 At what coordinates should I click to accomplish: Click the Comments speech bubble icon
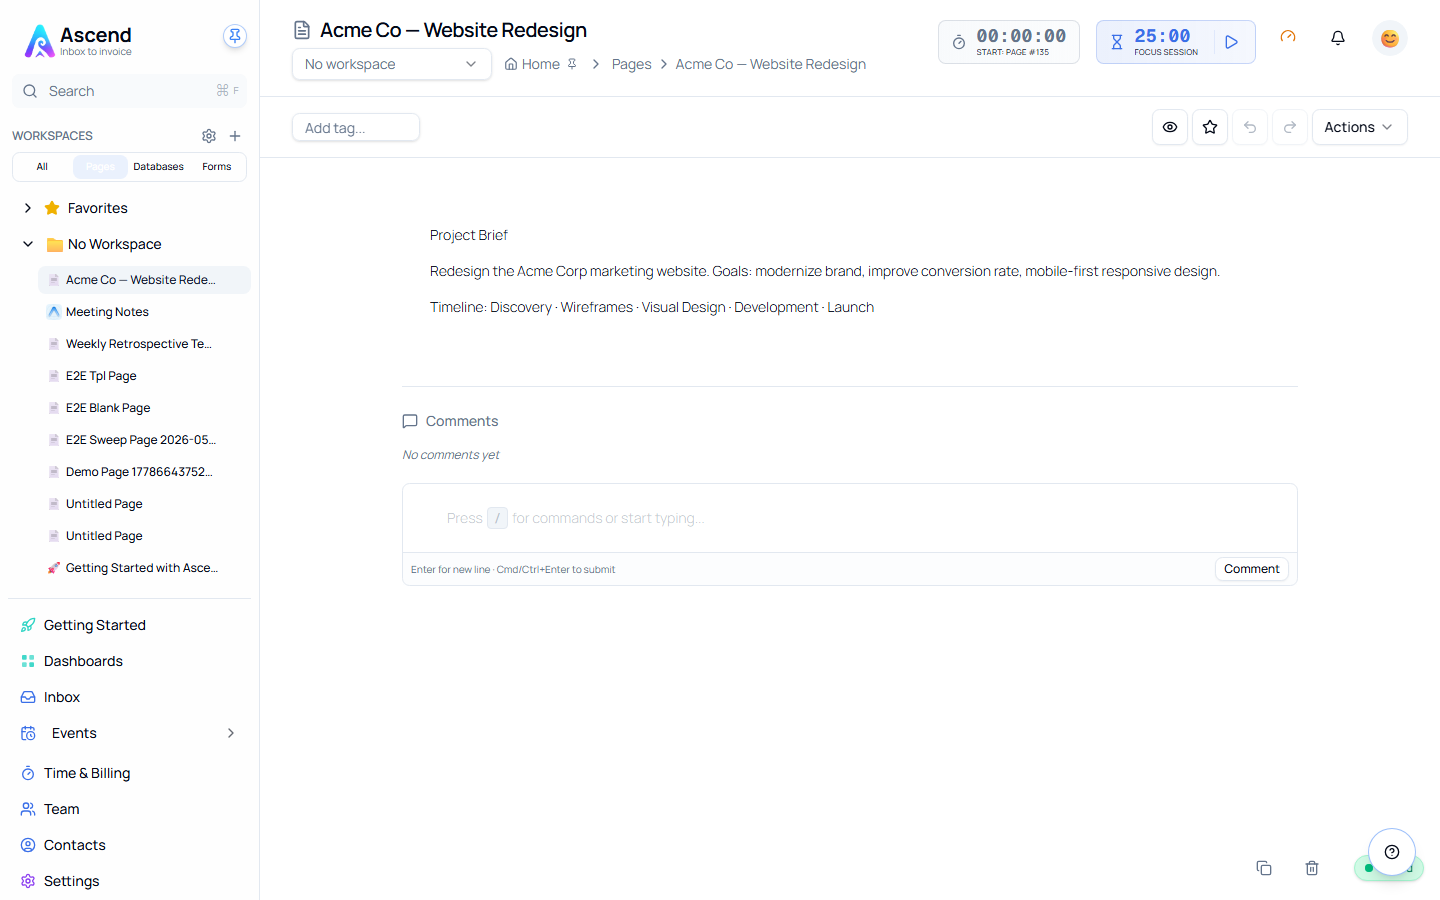[410, 421]
